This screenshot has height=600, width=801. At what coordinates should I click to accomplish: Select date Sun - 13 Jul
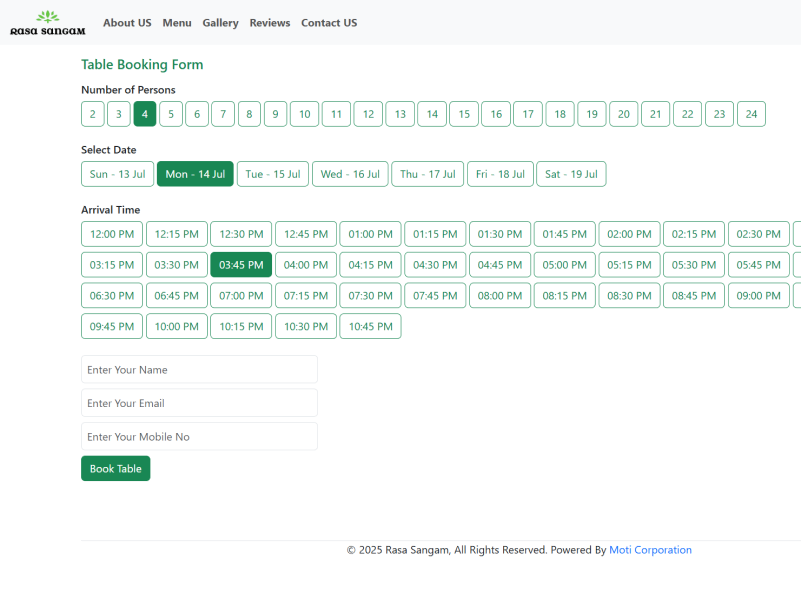click(x=117, y=174)
